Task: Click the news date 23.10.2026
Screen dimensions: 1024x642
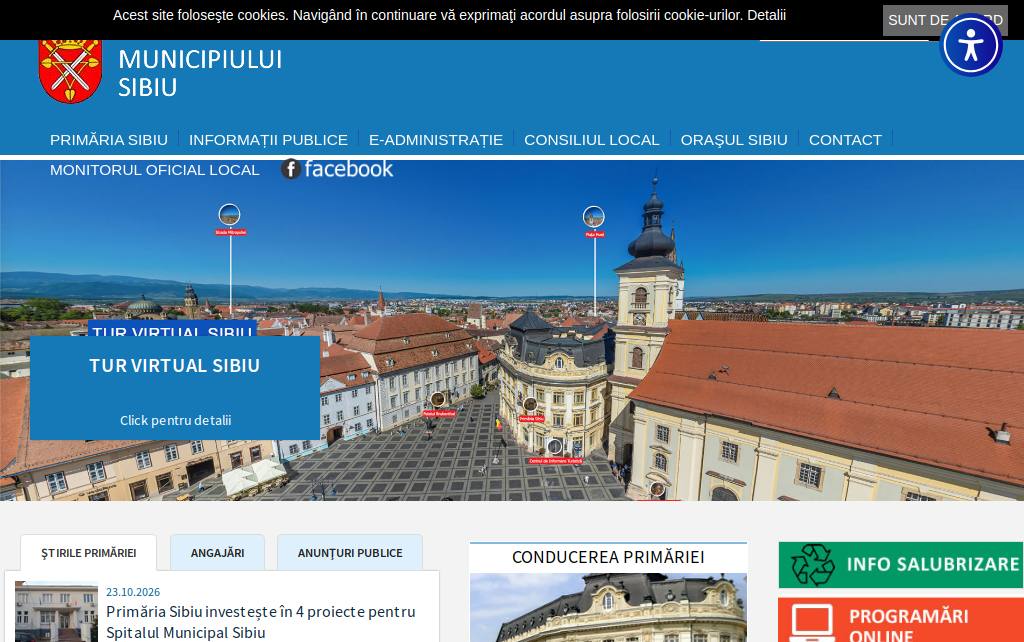Action: point(133,592)
